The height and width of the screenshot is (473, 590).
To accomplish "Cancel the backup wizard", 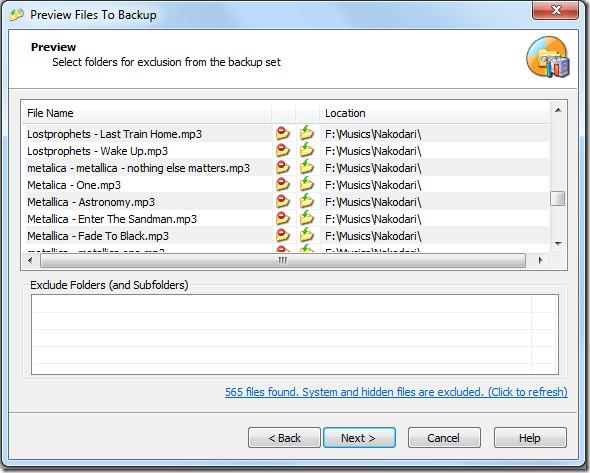I will click(x=444, y=438).
